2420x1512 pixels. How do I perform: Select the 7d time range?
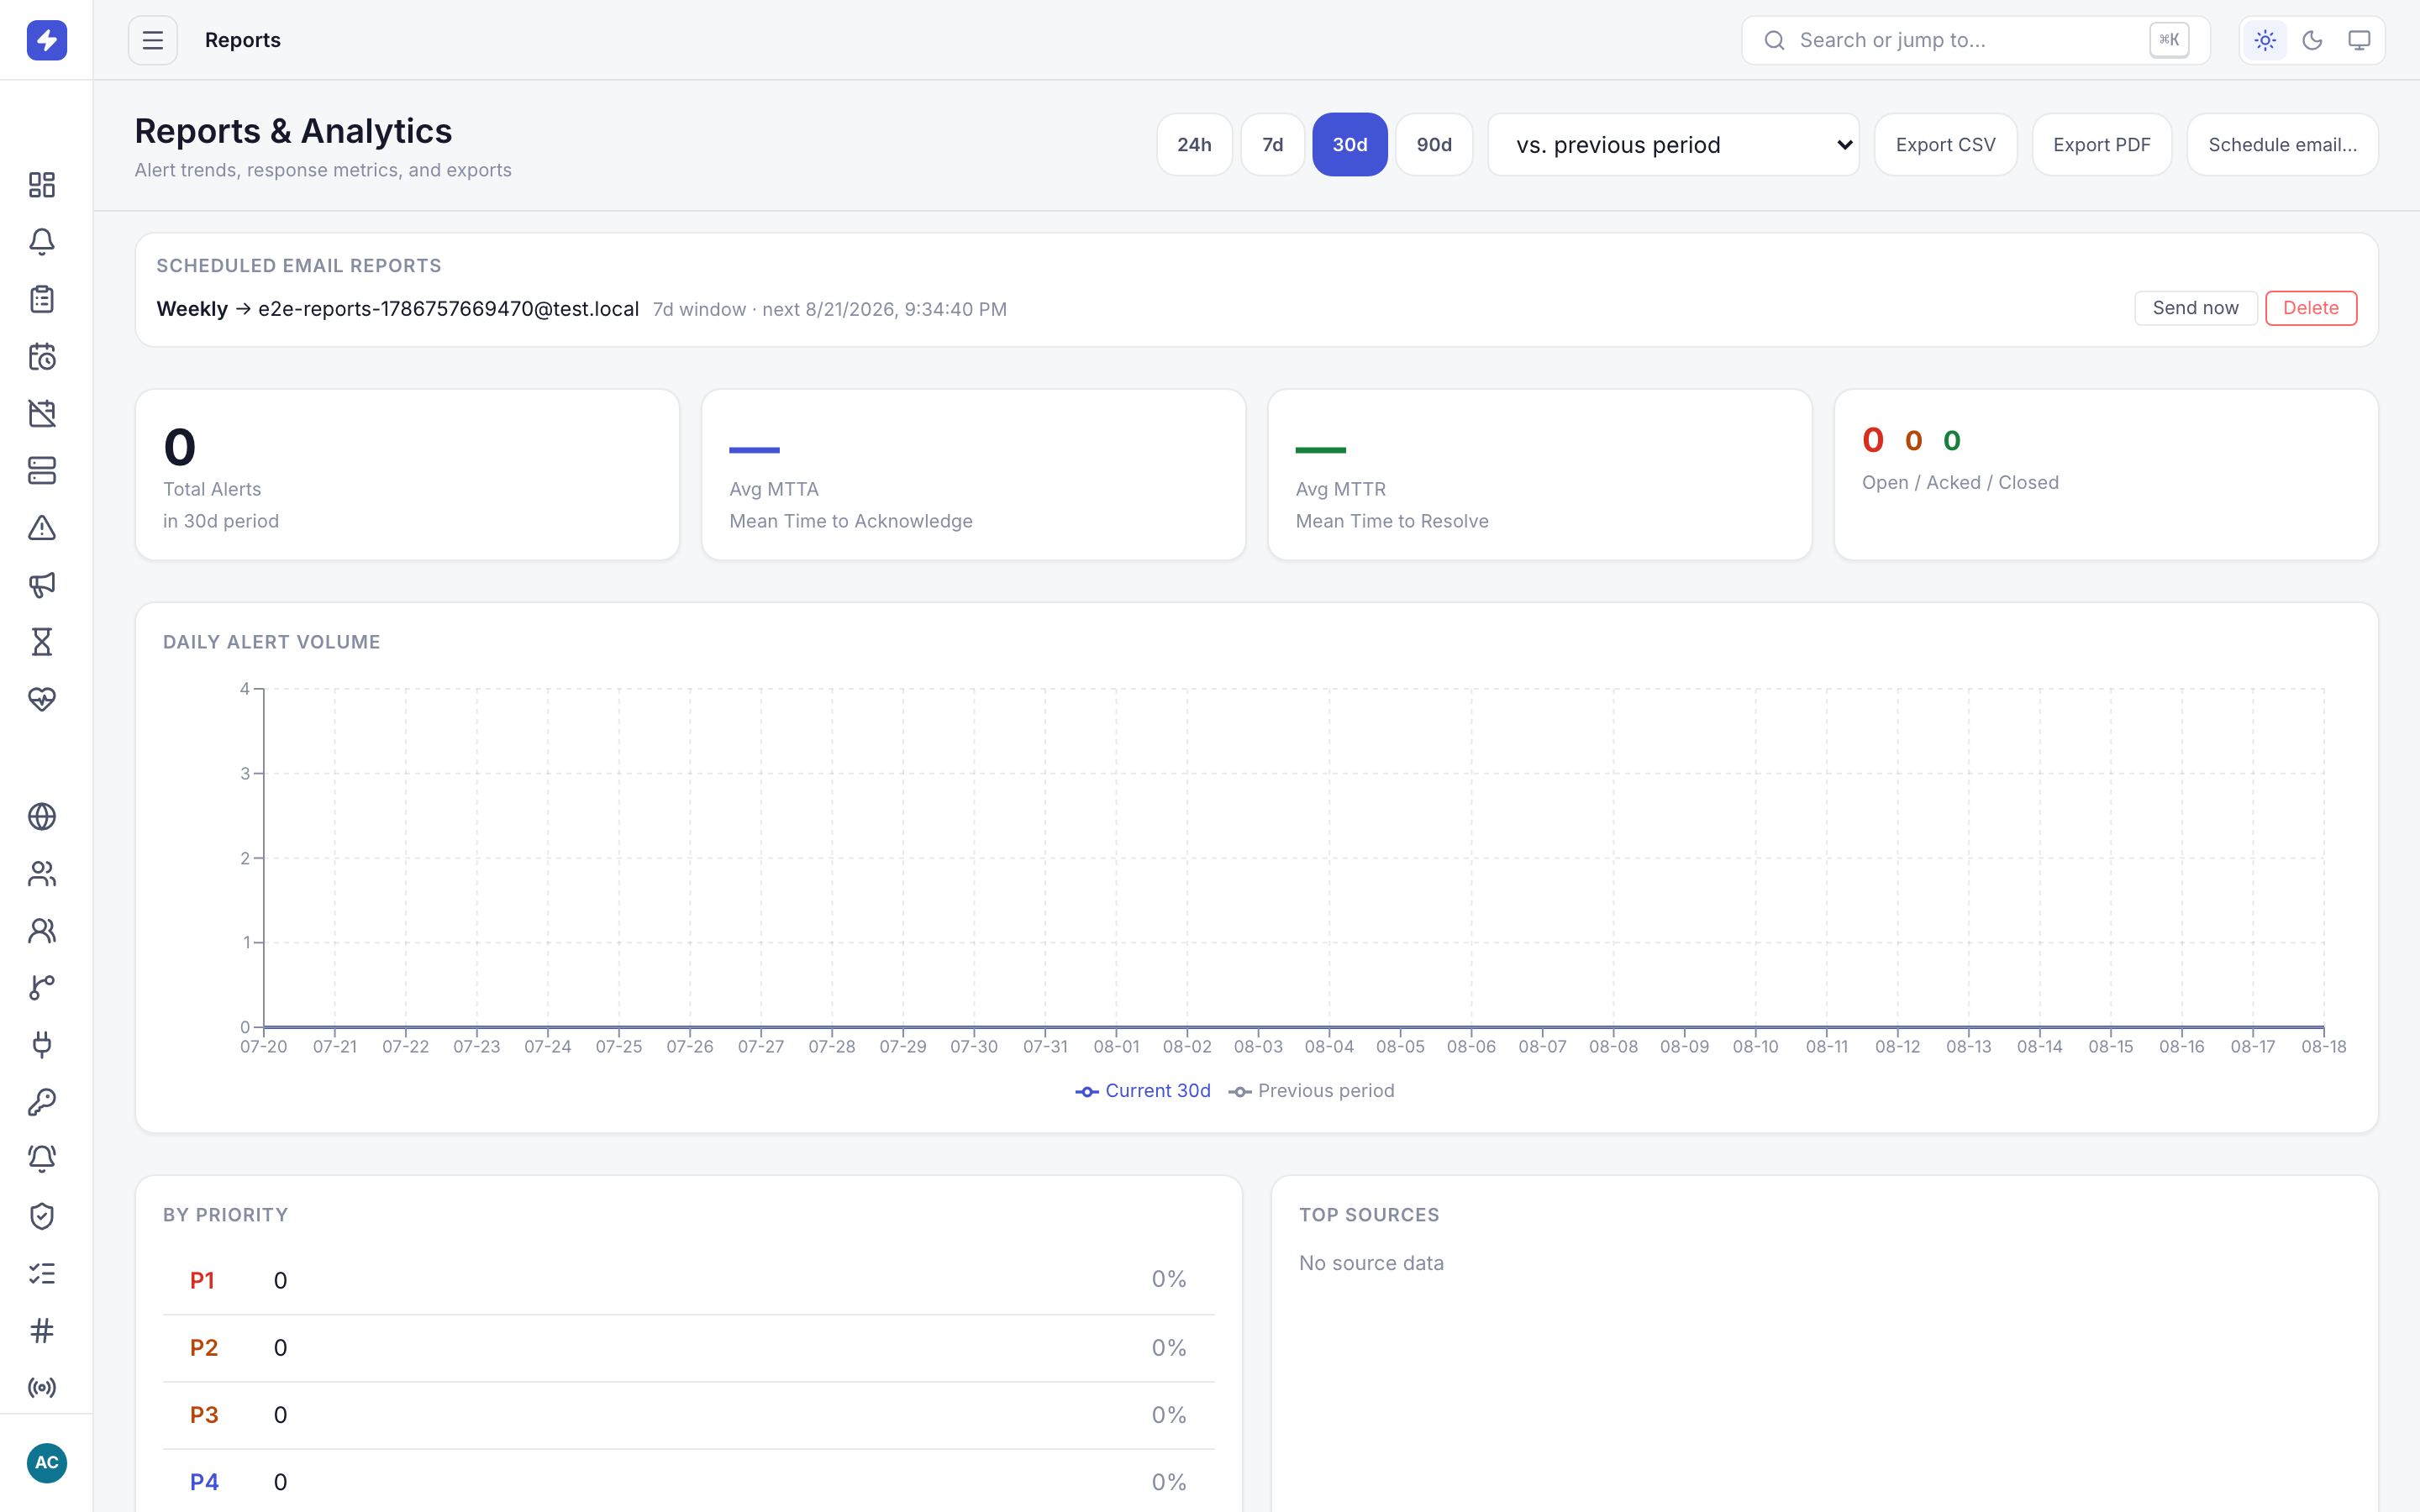click(1272, 144)
